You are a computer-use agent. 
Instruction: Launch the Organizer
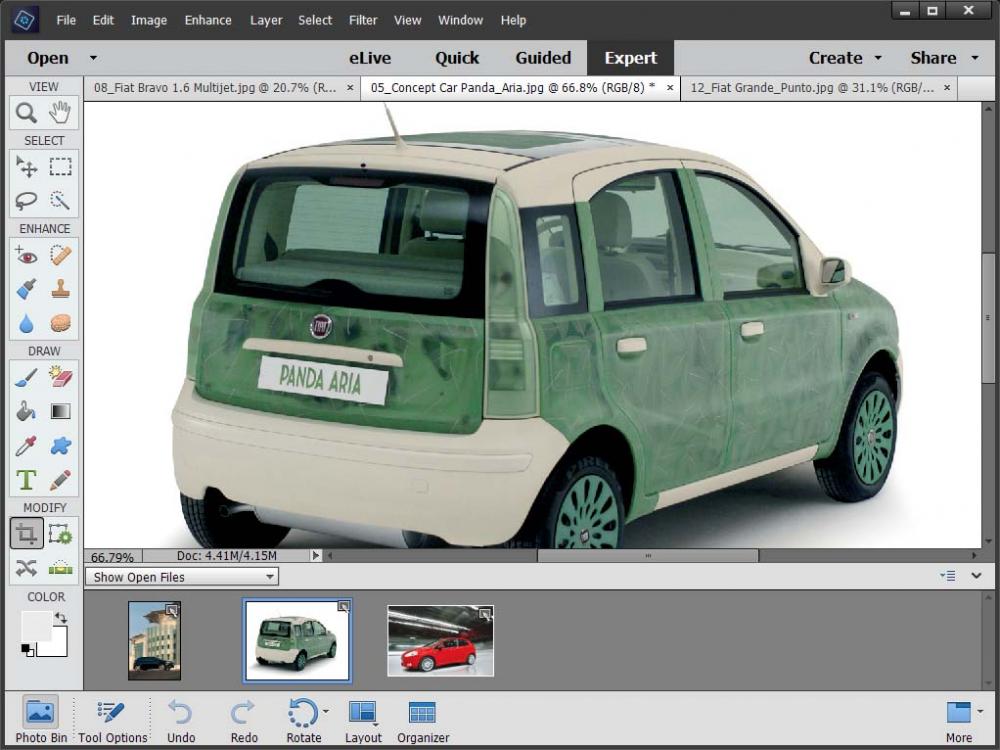click(423, 720)
